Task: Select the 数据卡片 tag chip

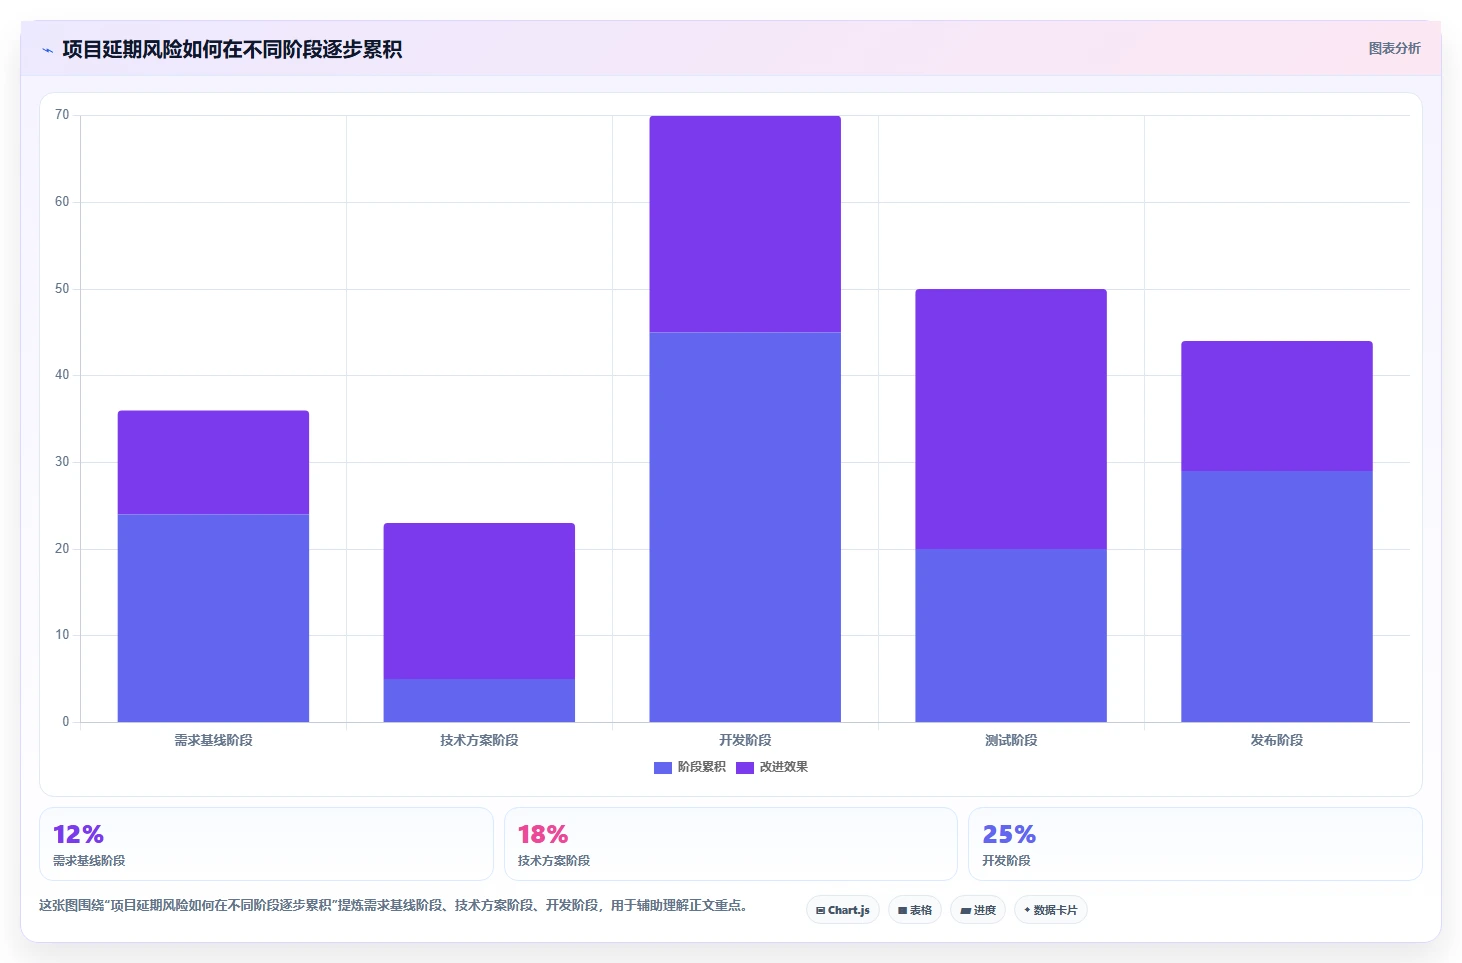Action: [x=1051, y=910]
